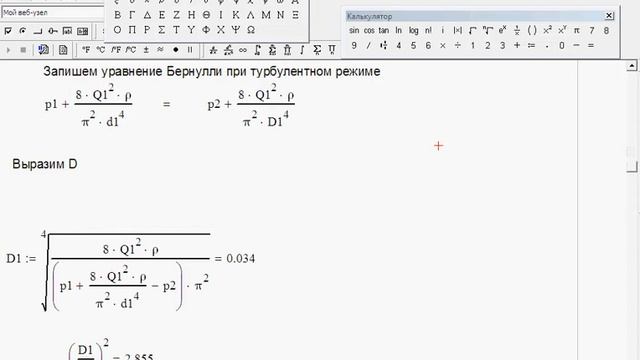The width and height of the screenshot is (640, 360).
Task: Click digit 5 in Calculator palette
Action: click(413, 45)
